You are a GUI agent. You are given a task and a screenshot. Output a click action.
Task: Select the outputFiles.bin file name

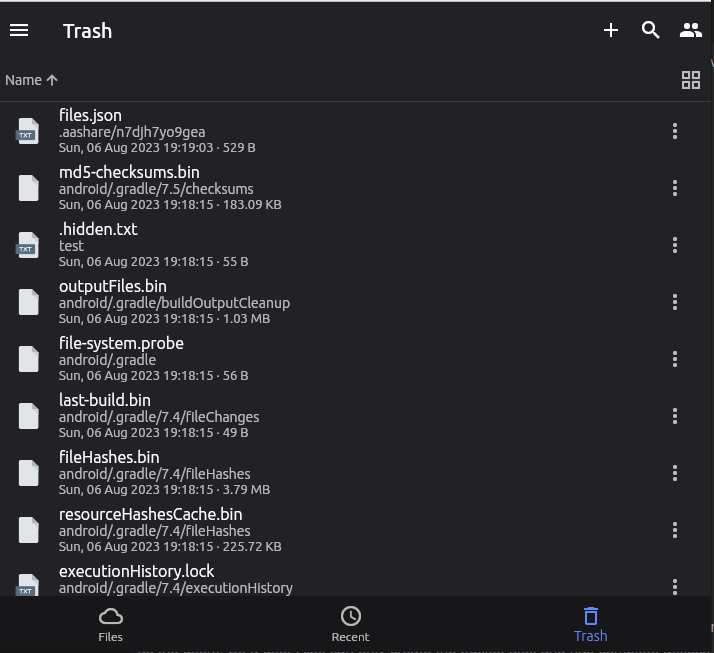[113, 286]
